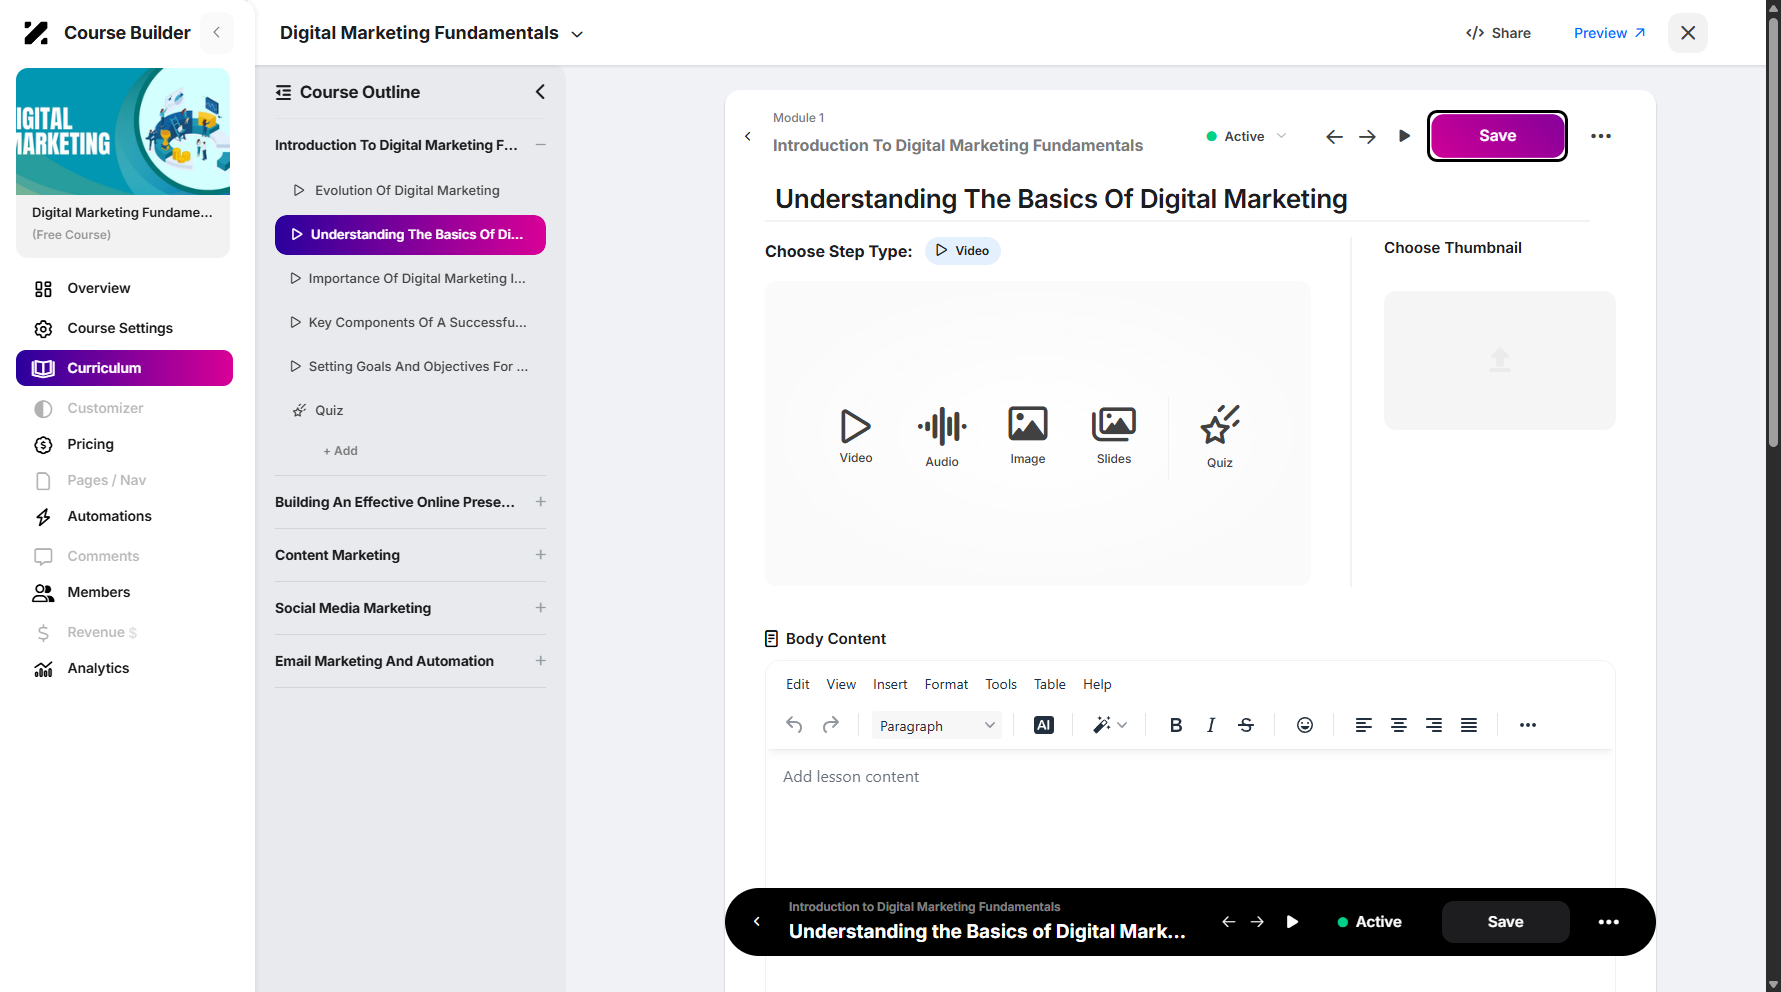Open the Preview link

click(1609, 33)
